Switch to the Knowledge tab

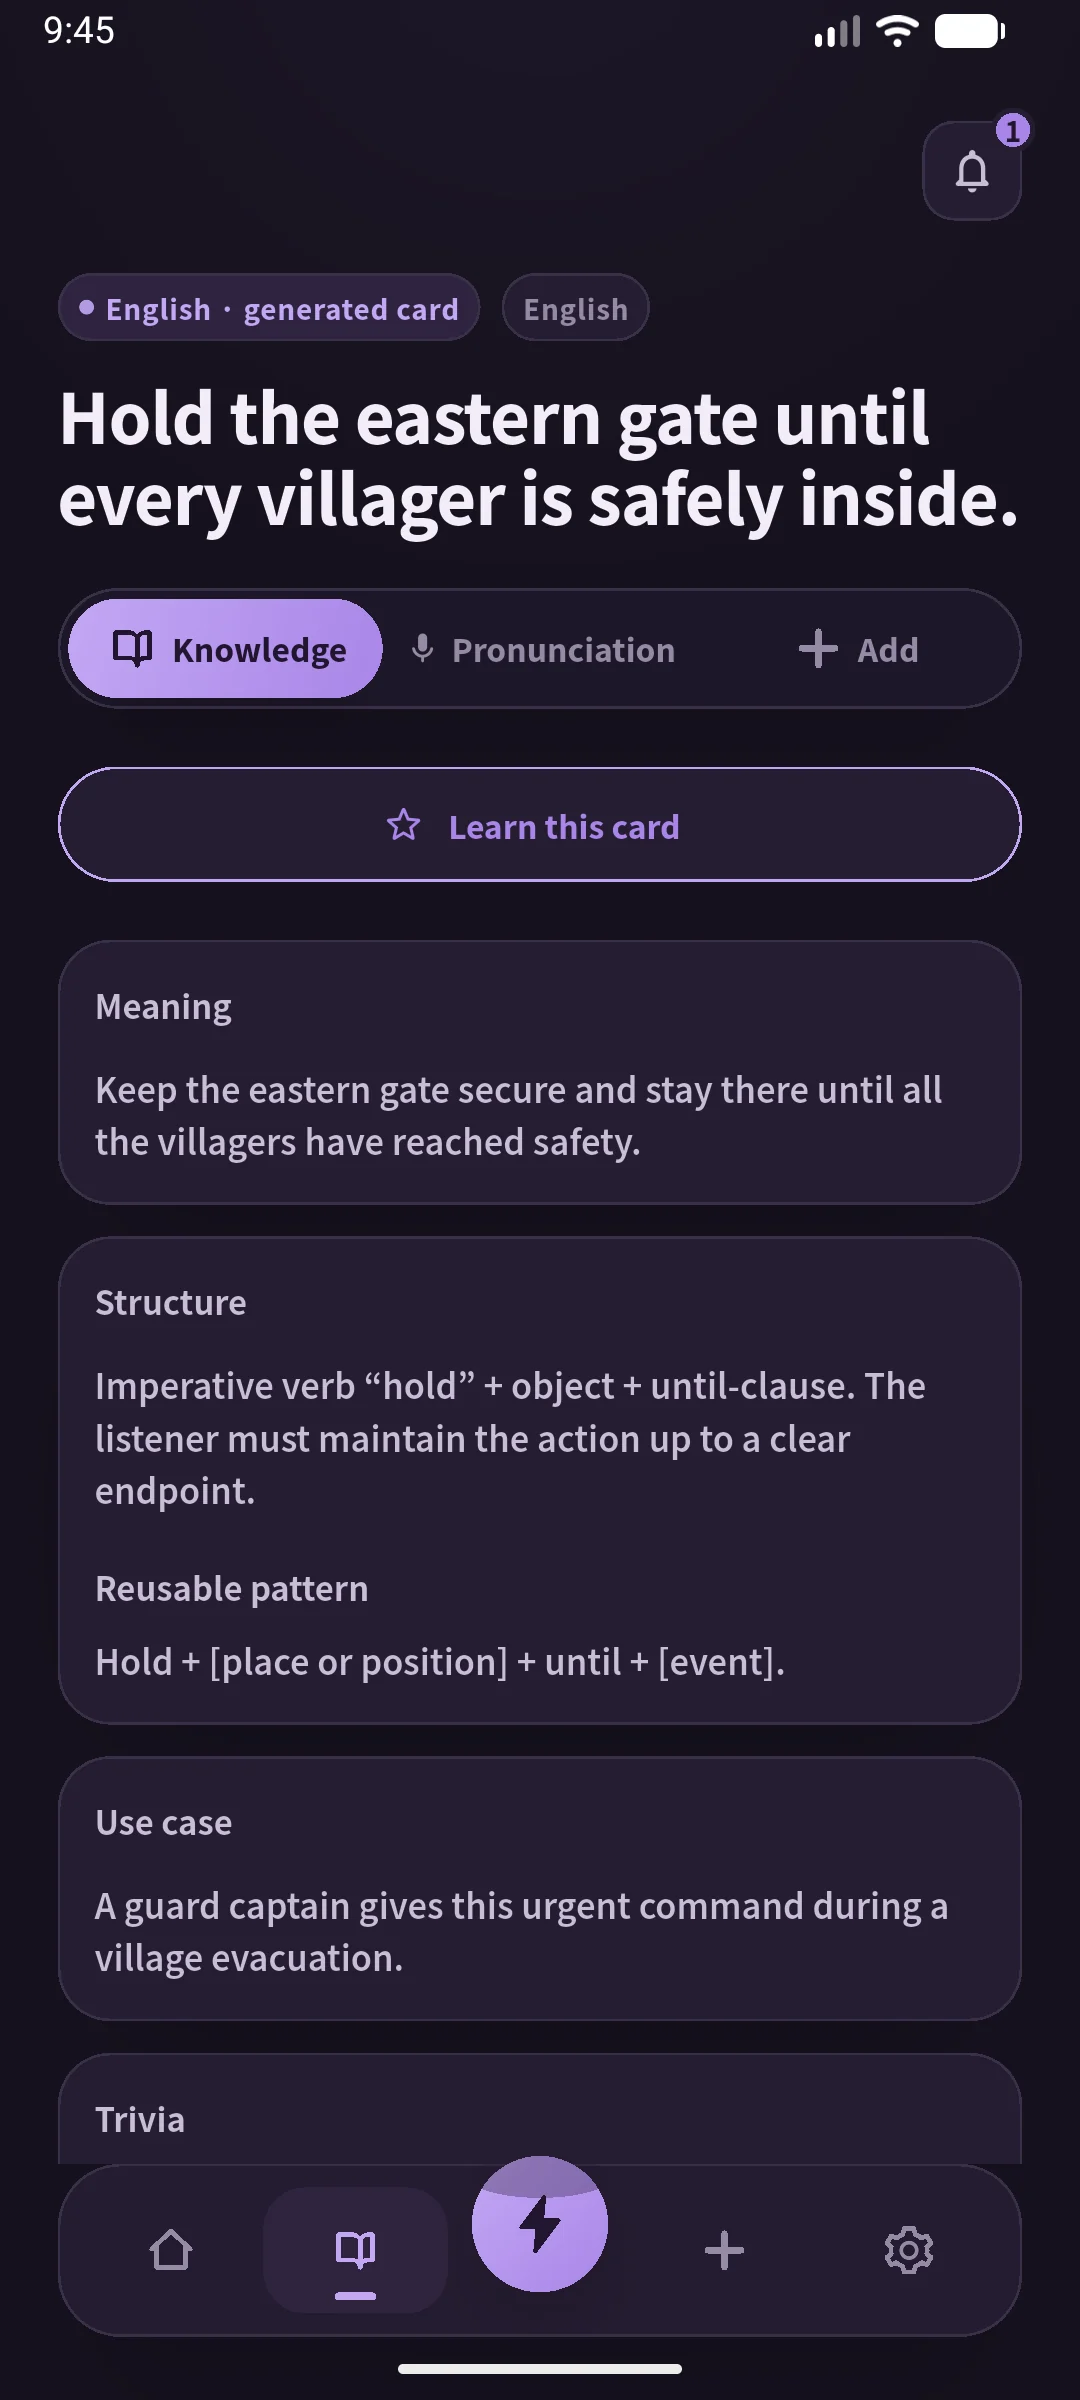pyautogui.click(x=225, y=649)
